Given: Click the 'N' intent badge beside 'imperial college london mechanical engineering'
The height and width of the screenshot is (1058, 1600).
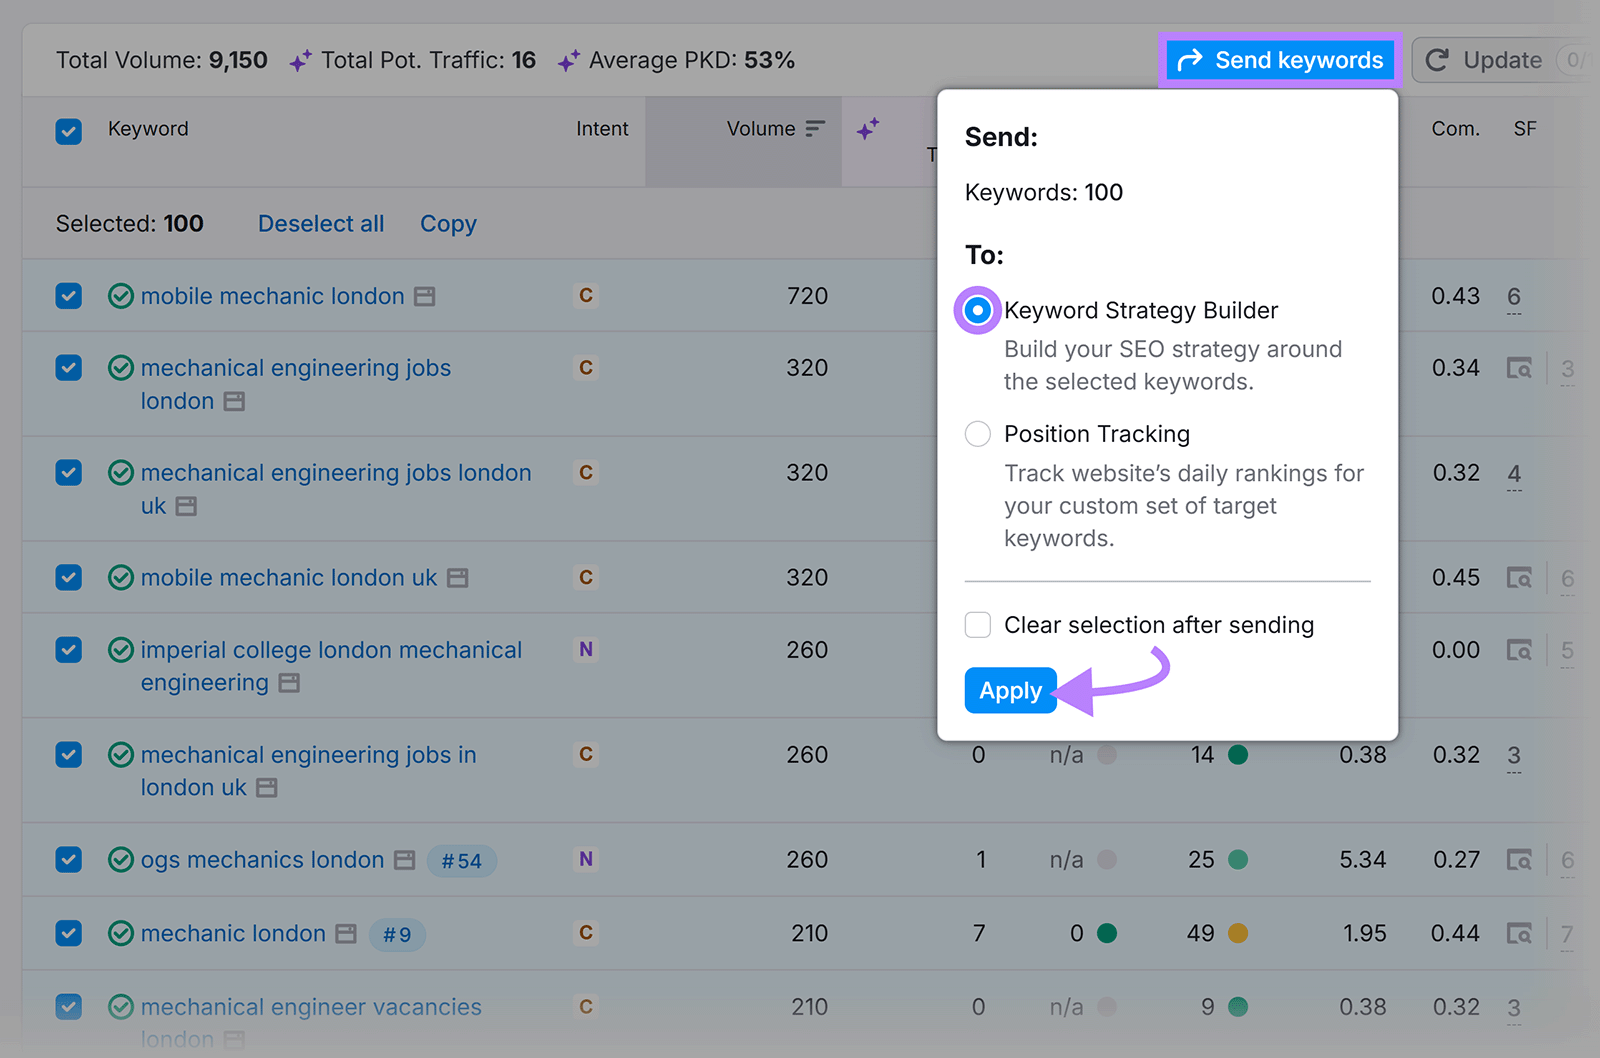Looking at the screenshot, I should coord(586,649).
